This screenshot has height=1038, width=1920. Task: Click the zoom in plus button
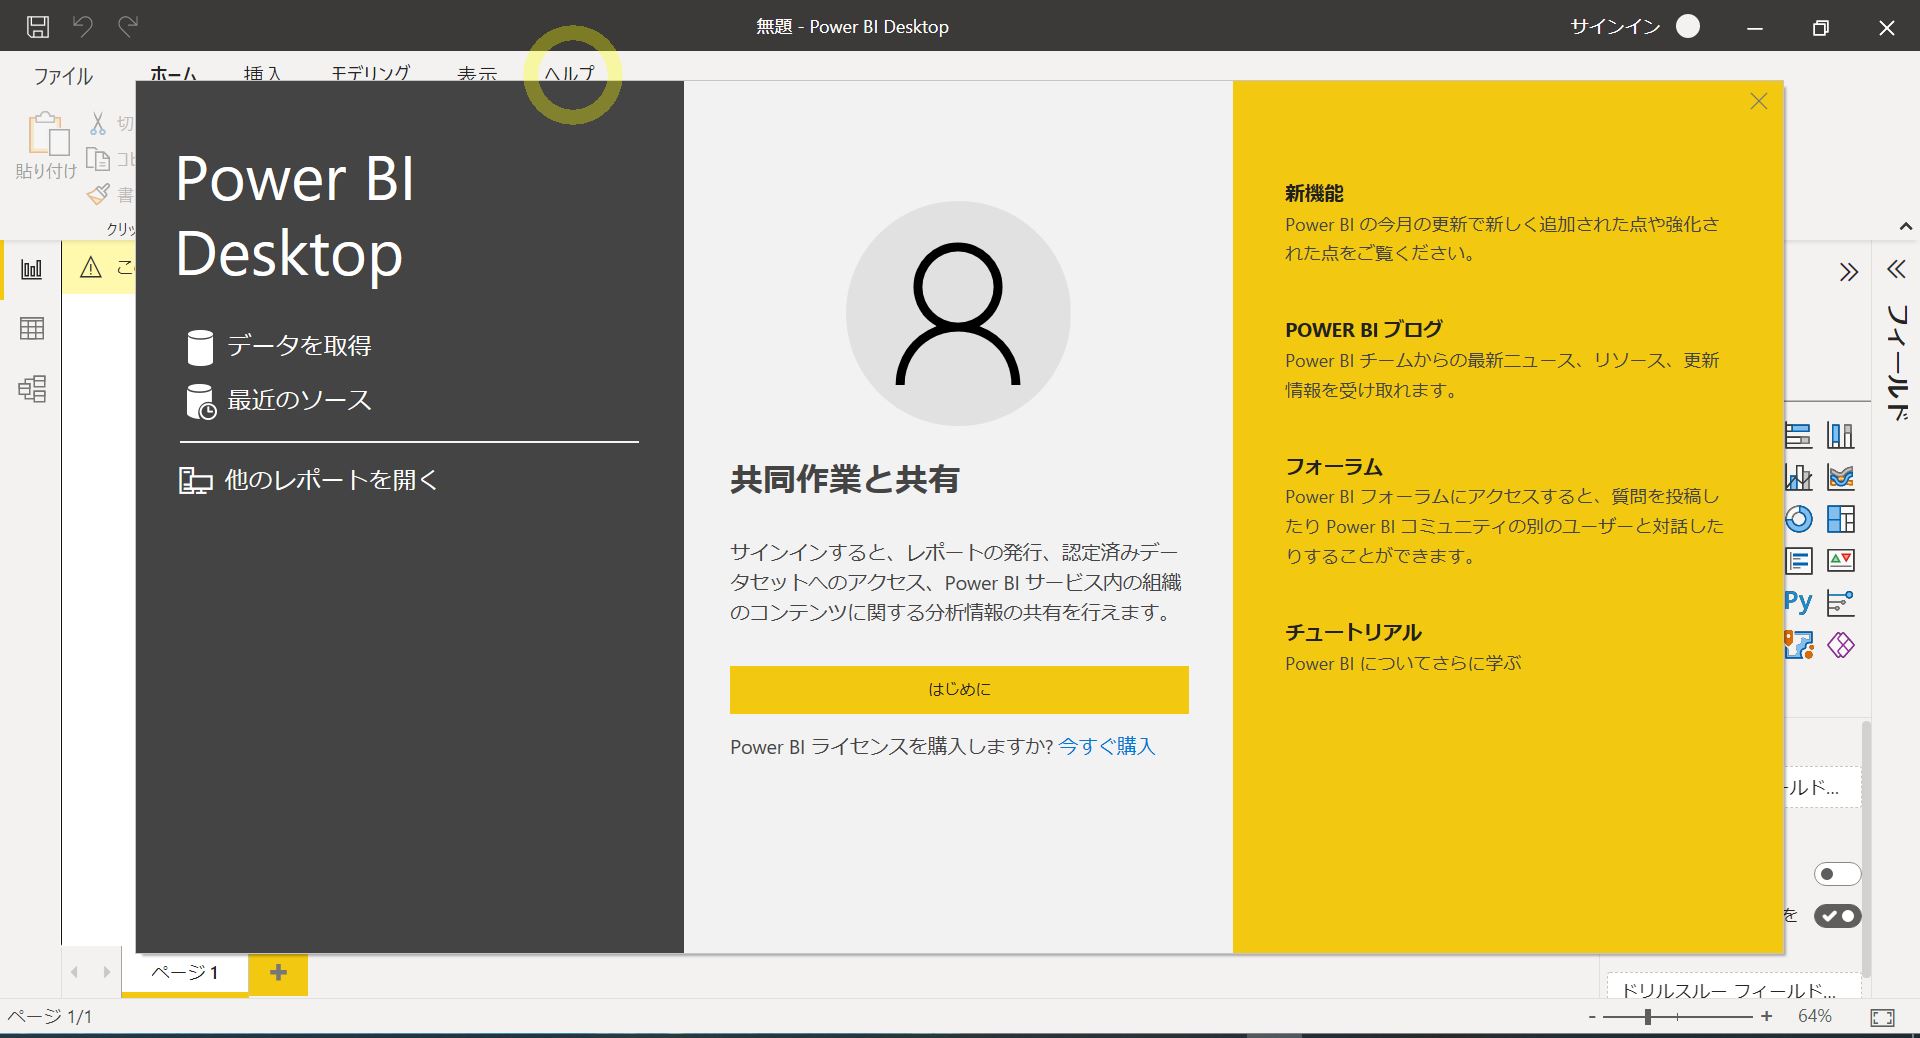[x=1767, y=1017]
